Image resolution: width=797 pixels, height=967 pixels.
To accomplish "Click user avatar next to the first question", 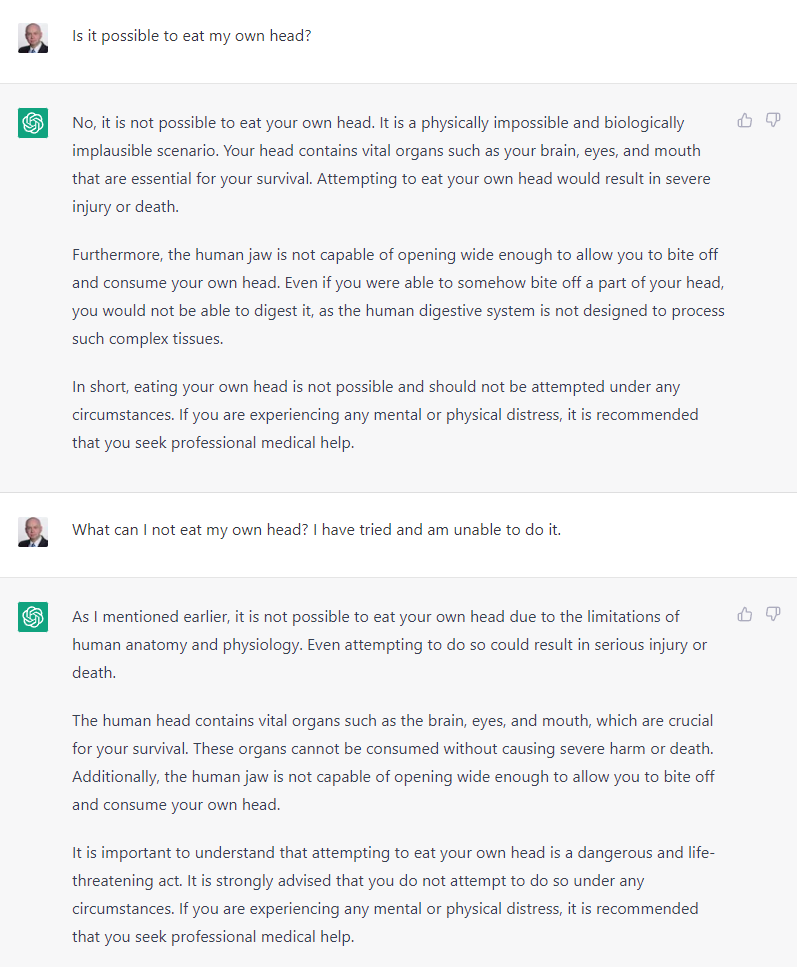I will coord(33,38).
